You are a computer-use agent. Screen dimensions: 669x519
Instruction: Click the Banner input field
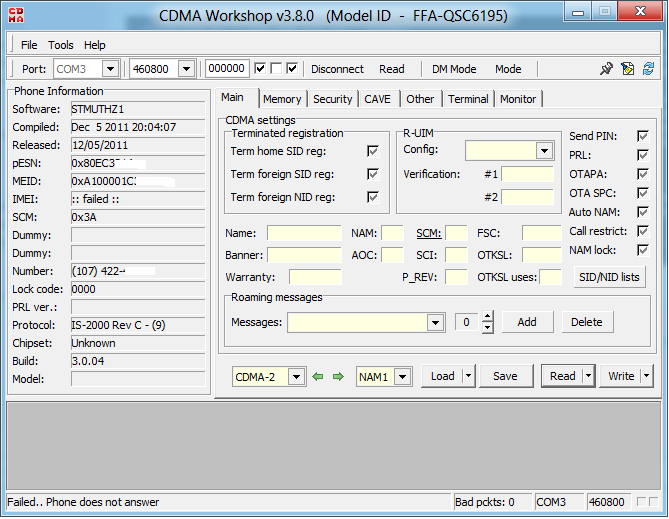click(x=304, y=255)
